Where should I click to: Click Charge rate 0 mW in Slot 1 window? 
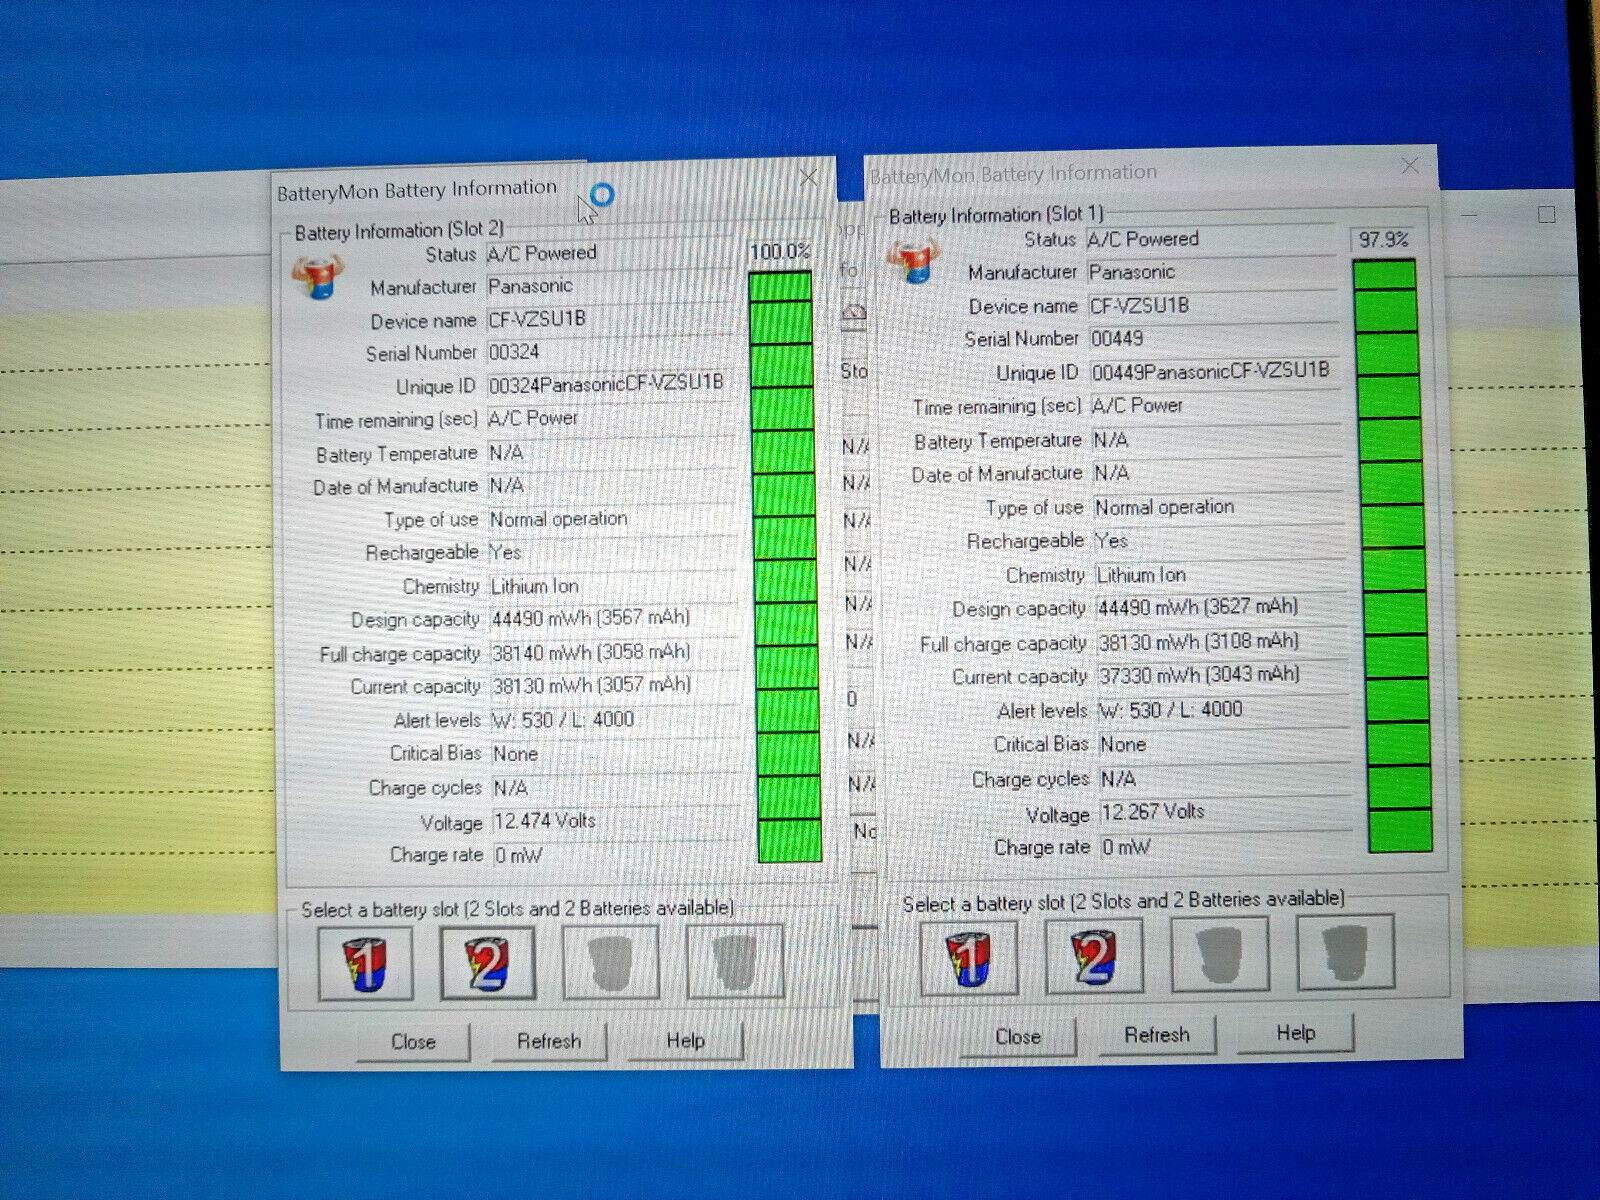coord(1225,847)
